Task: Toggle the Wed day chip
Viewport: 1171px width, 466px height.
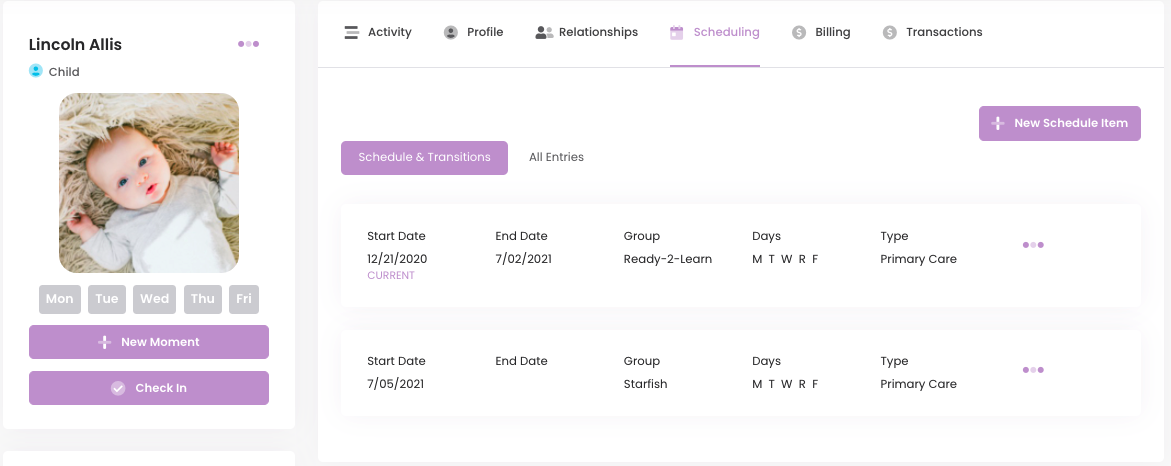Action: (x=155, y=299)
